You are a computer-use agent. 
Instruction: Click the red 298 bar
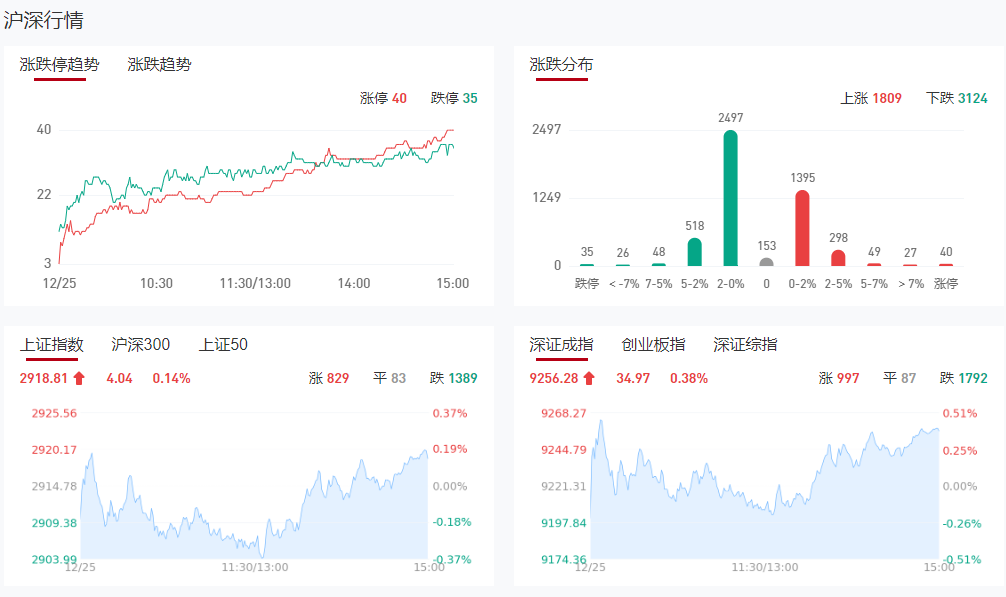click(x=838, y=258)
